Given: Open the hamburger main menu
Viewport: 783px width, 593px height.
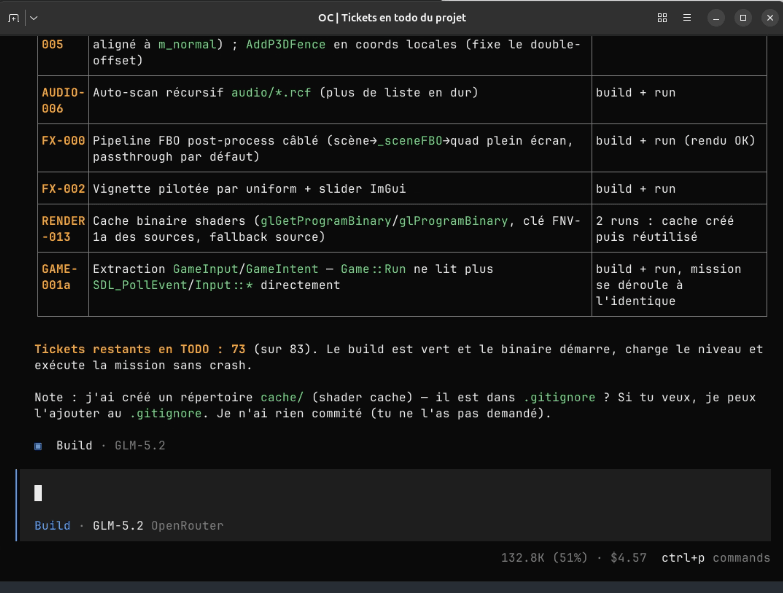Looking at the screenshot, I should tap(687, 18).
